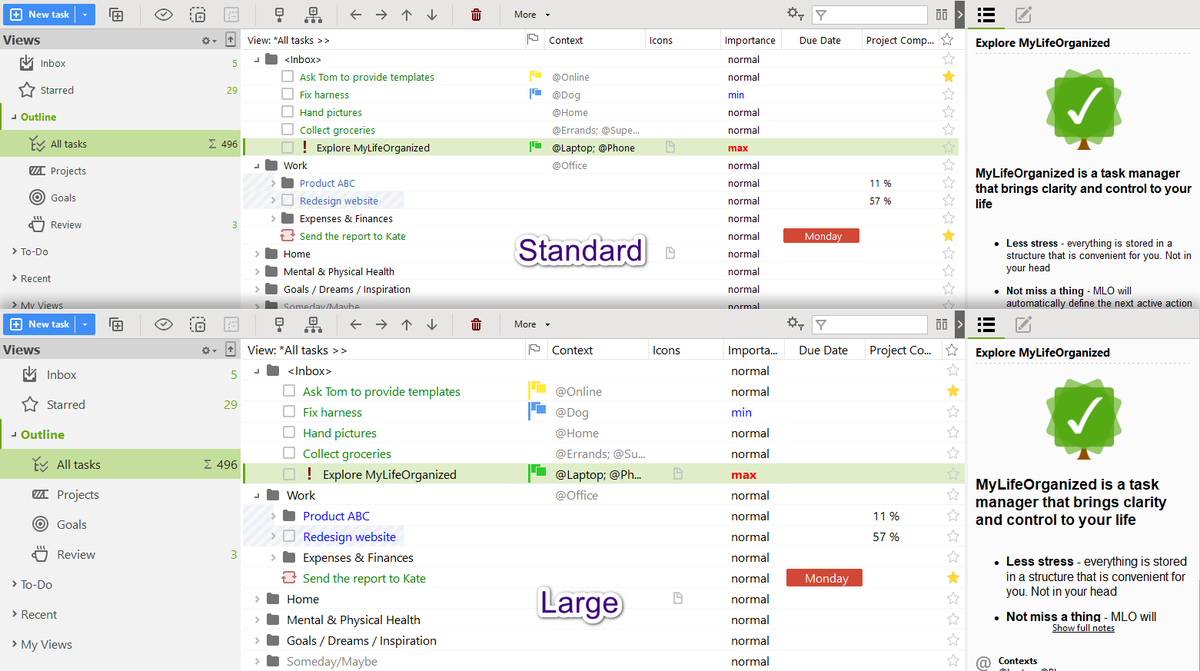Collapse the Work folder in Large outline

point(257,495)
